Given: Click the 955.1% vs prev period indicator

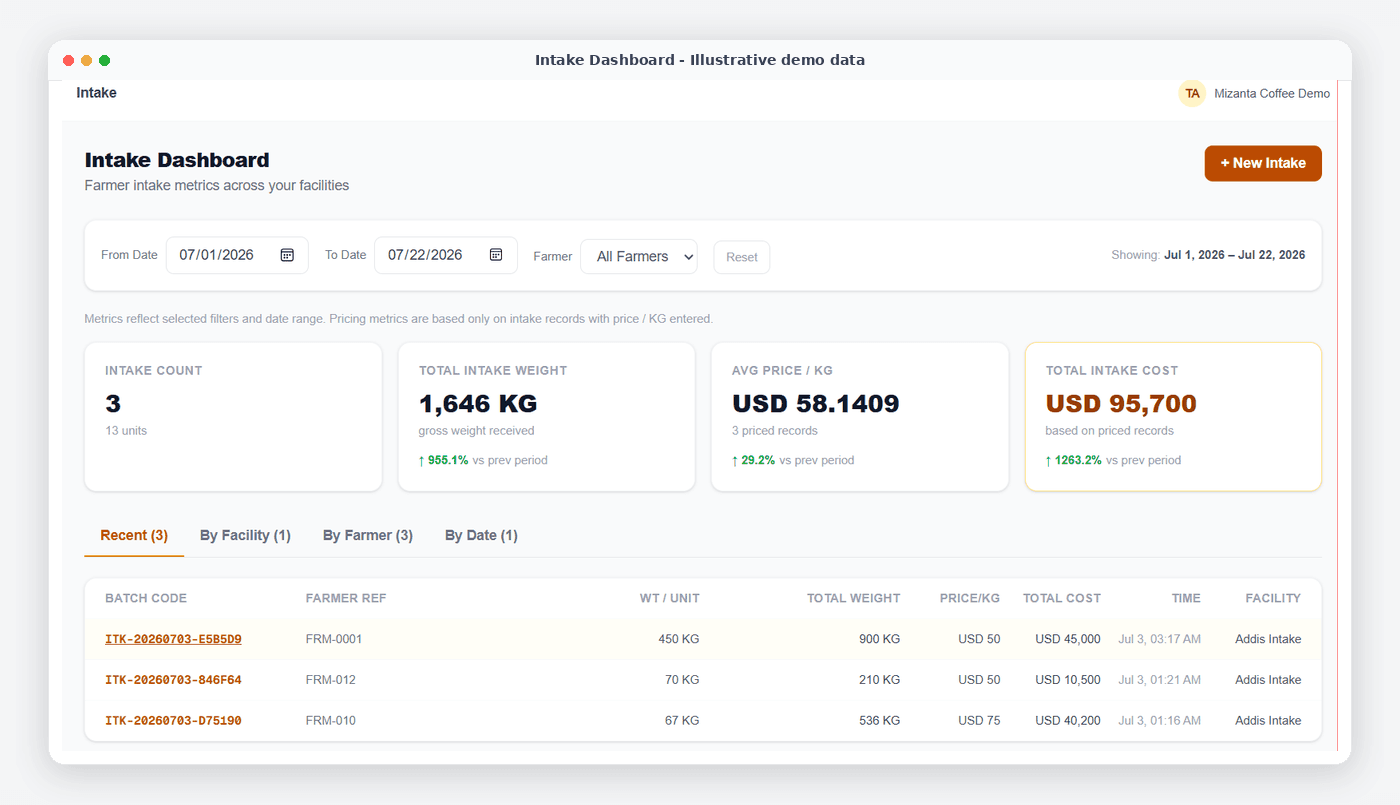Looking at the screenshot, I should (483, 461).
